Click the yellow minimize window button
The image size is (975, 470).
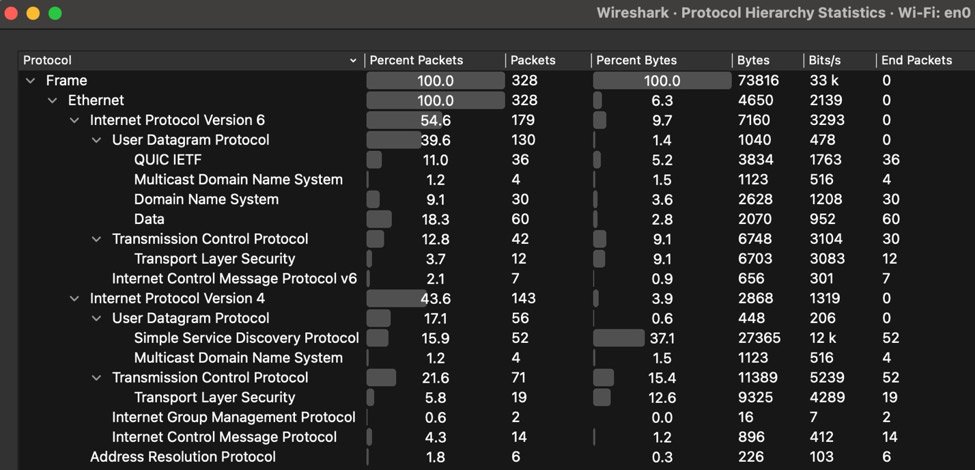[x=33, y=13]
